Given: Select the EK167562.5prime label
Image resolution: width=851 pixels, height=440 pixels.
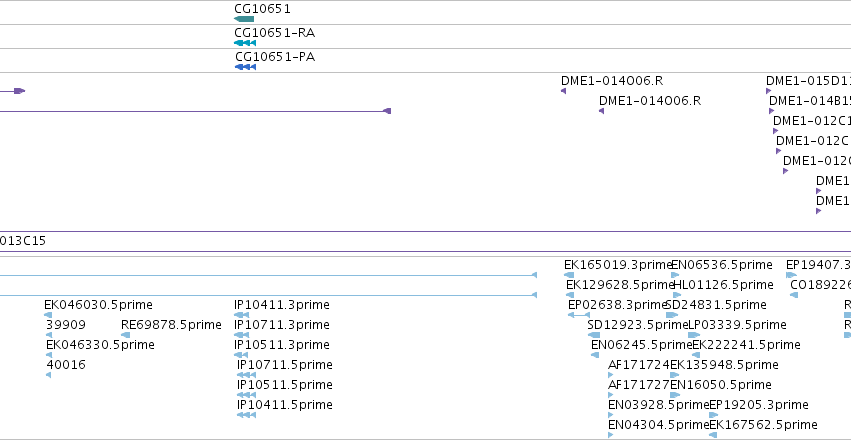Looking at the screenshot, I should coord(763,425).
